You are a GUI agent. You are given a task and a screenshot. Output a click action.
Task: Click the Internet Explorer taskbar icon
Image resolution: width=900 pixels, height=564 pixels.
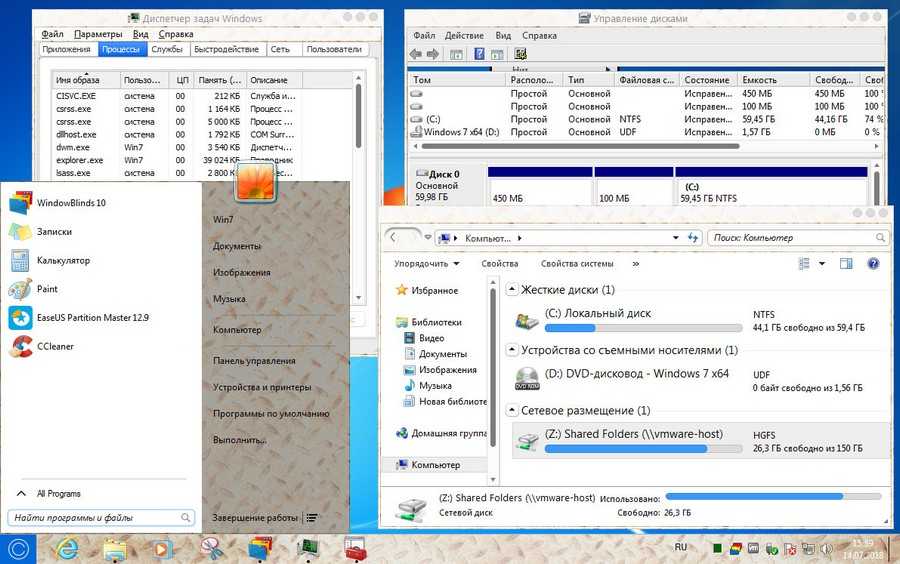68,548
